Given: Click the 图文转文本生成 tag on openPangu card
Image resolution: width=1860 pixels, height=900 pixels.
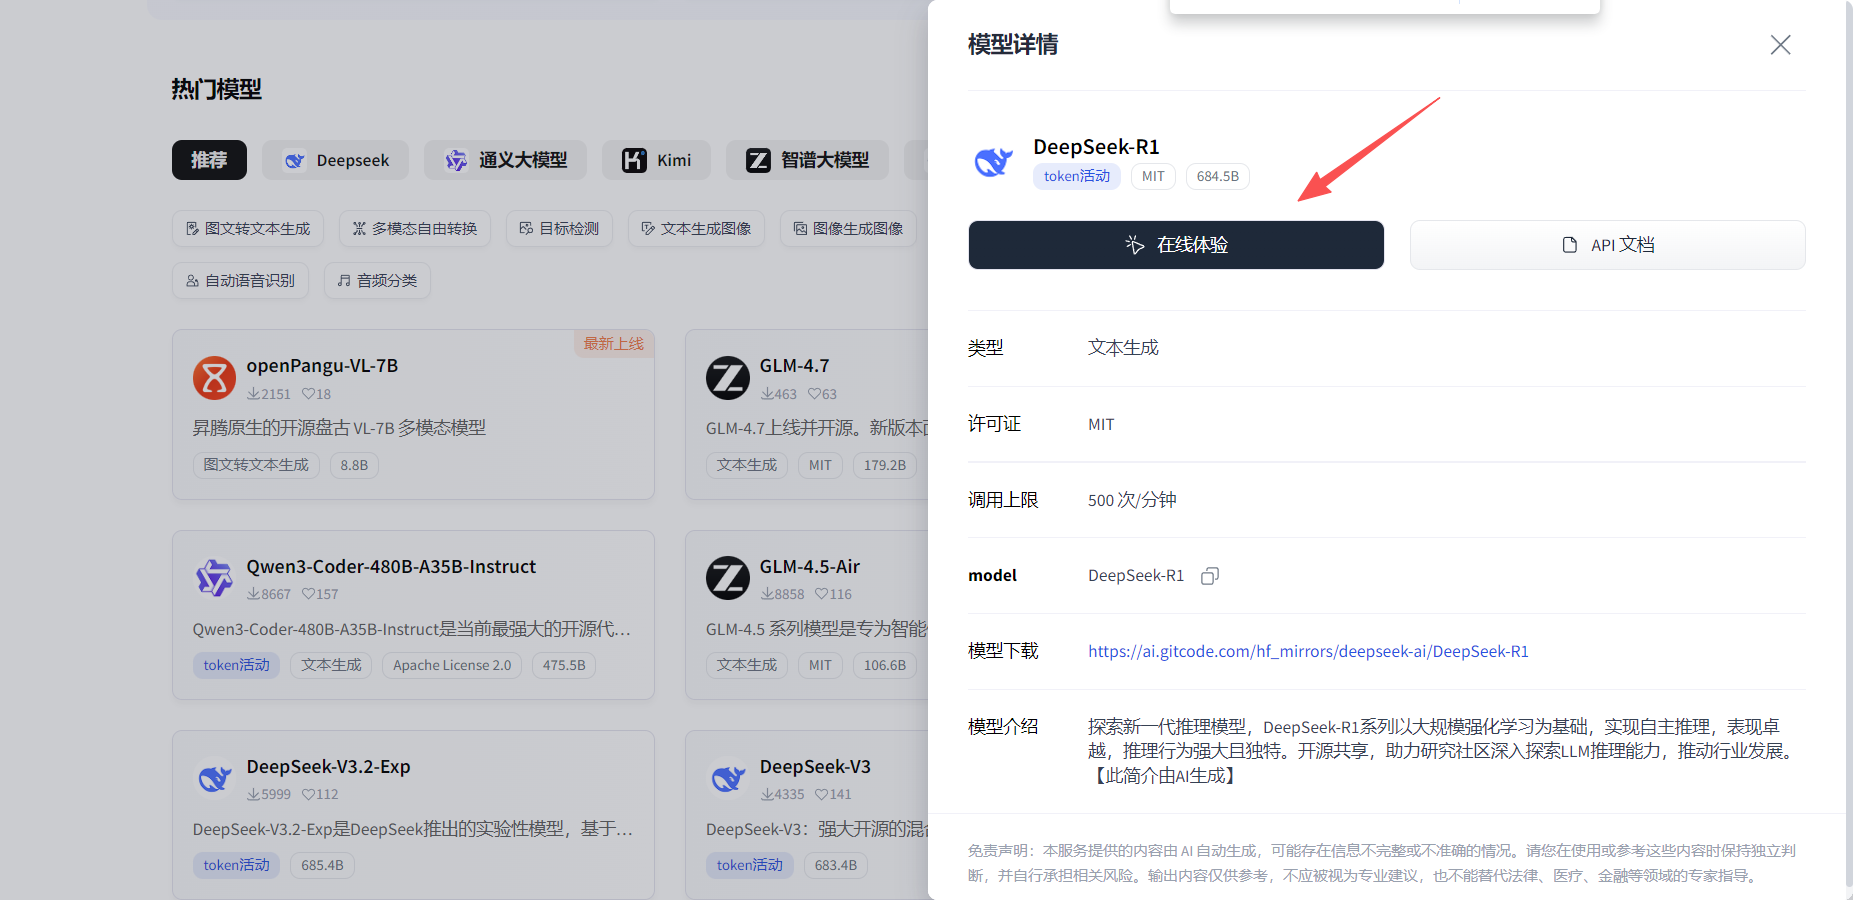Looking at the screenshot, I should (256, 465).
